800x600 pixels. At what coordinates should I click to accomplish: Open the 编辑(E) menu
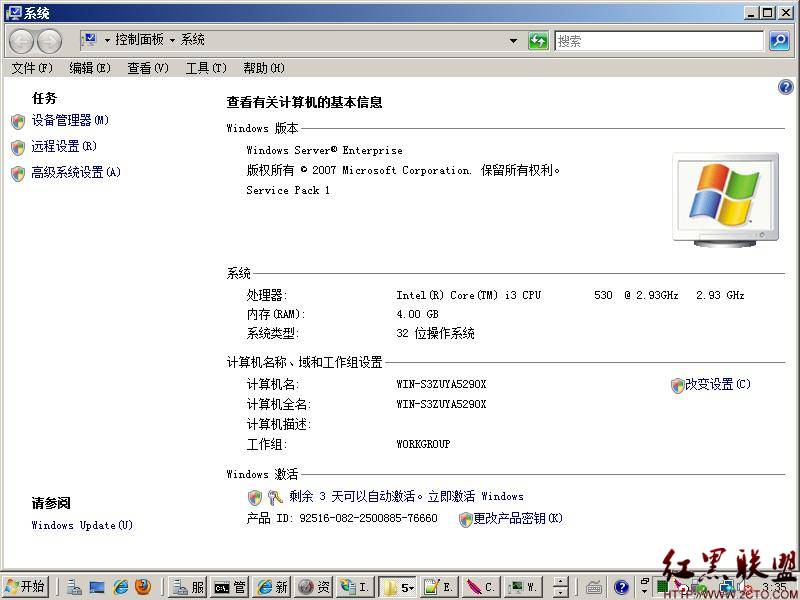(x=90, y=68)
